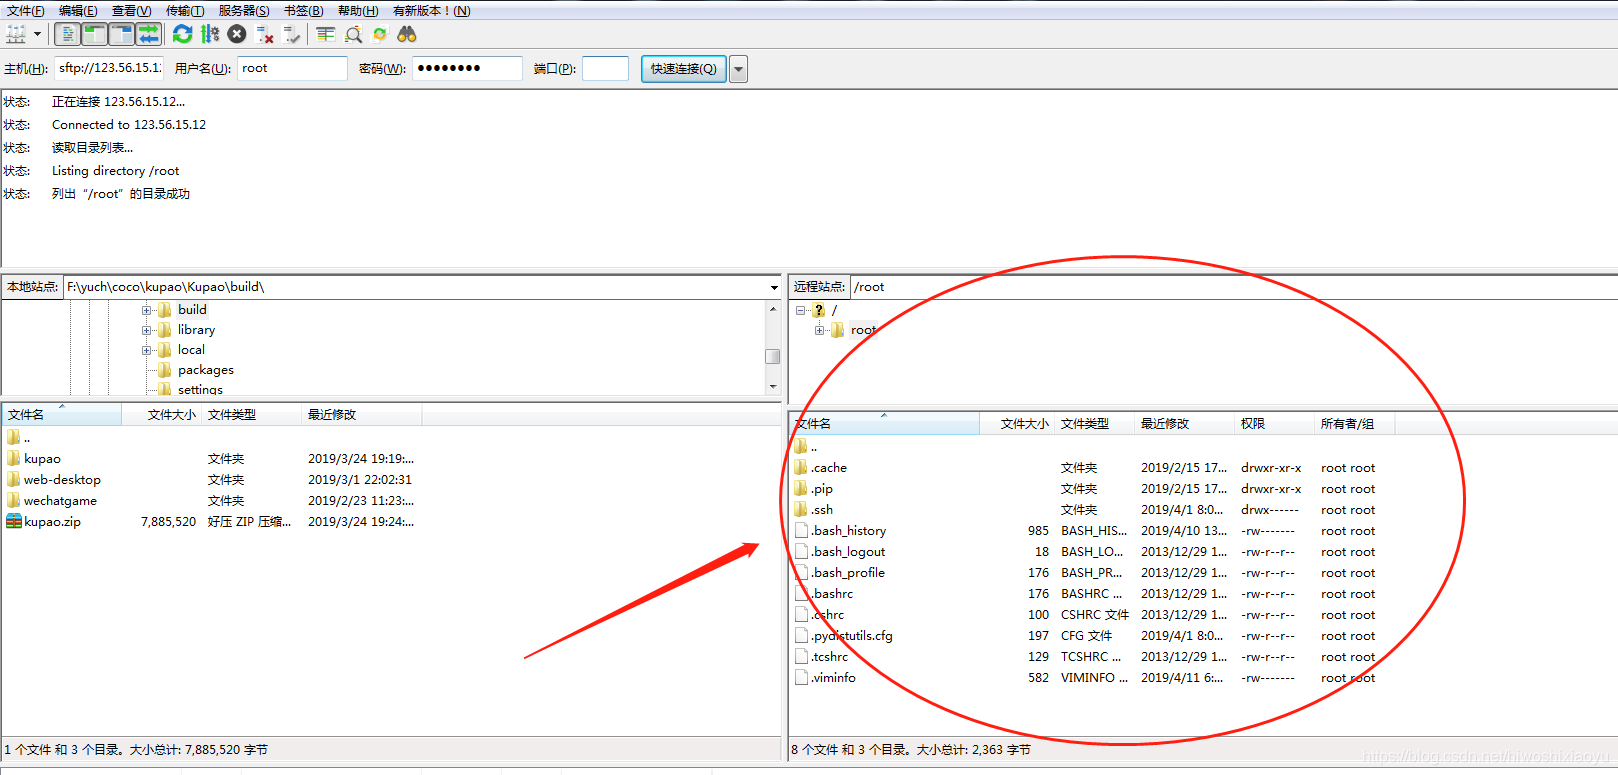This screenshot has height=775, width=1618.
Task: Click the remote site path field
Action: (1233, 287)
